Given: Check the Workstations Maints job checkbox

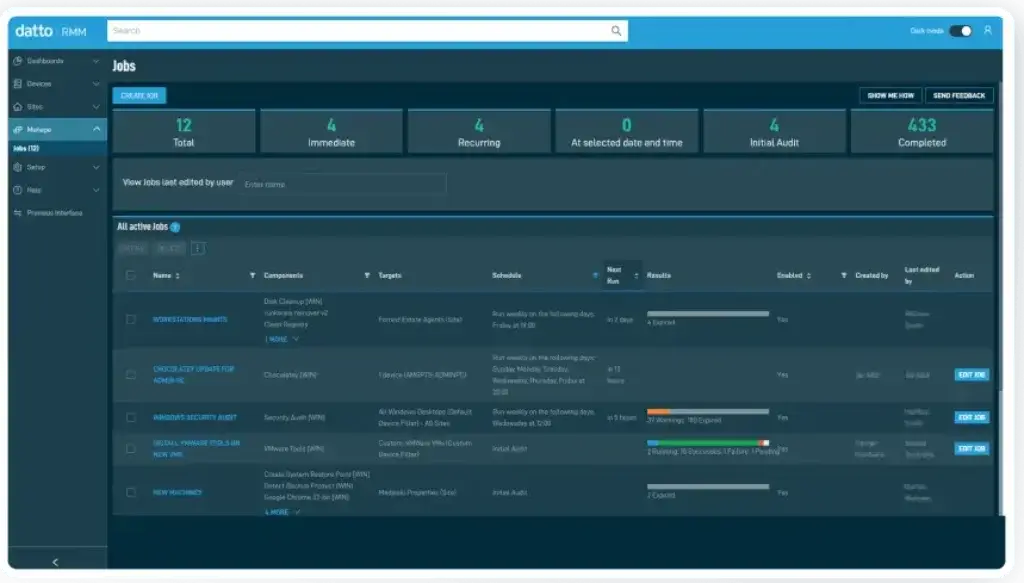Looking at the screenshot, I should [x=131, y=319].
